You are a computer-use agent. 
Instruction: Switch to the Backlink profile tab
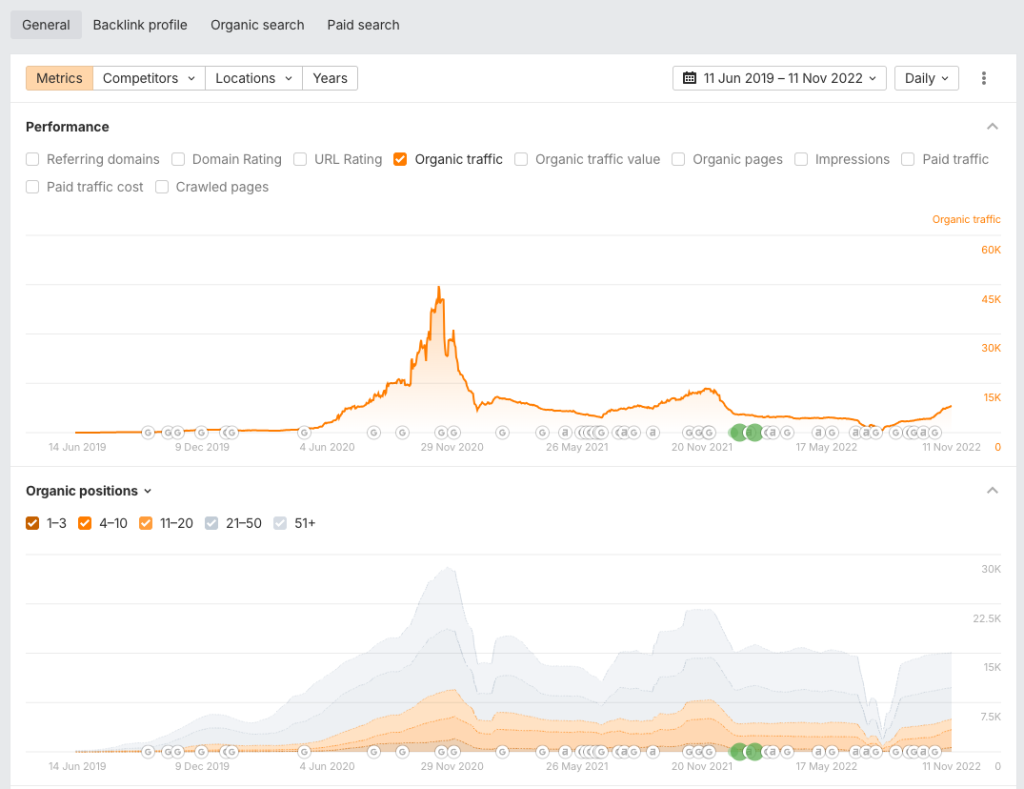tap(140, 25)
